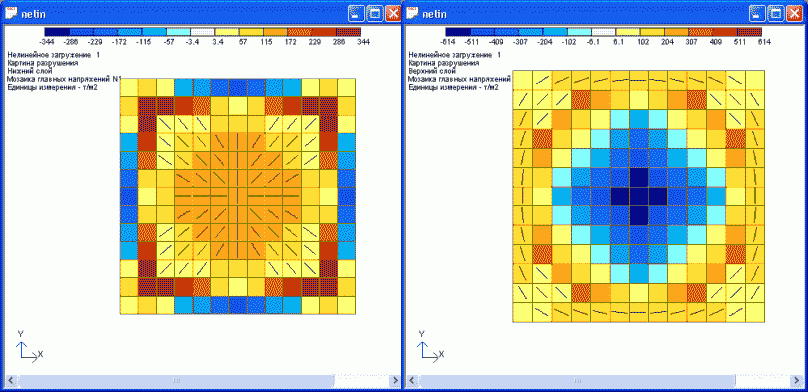Viewport: 808px width, 392px height.
Task: Close the left netin window
Action: 393,14
